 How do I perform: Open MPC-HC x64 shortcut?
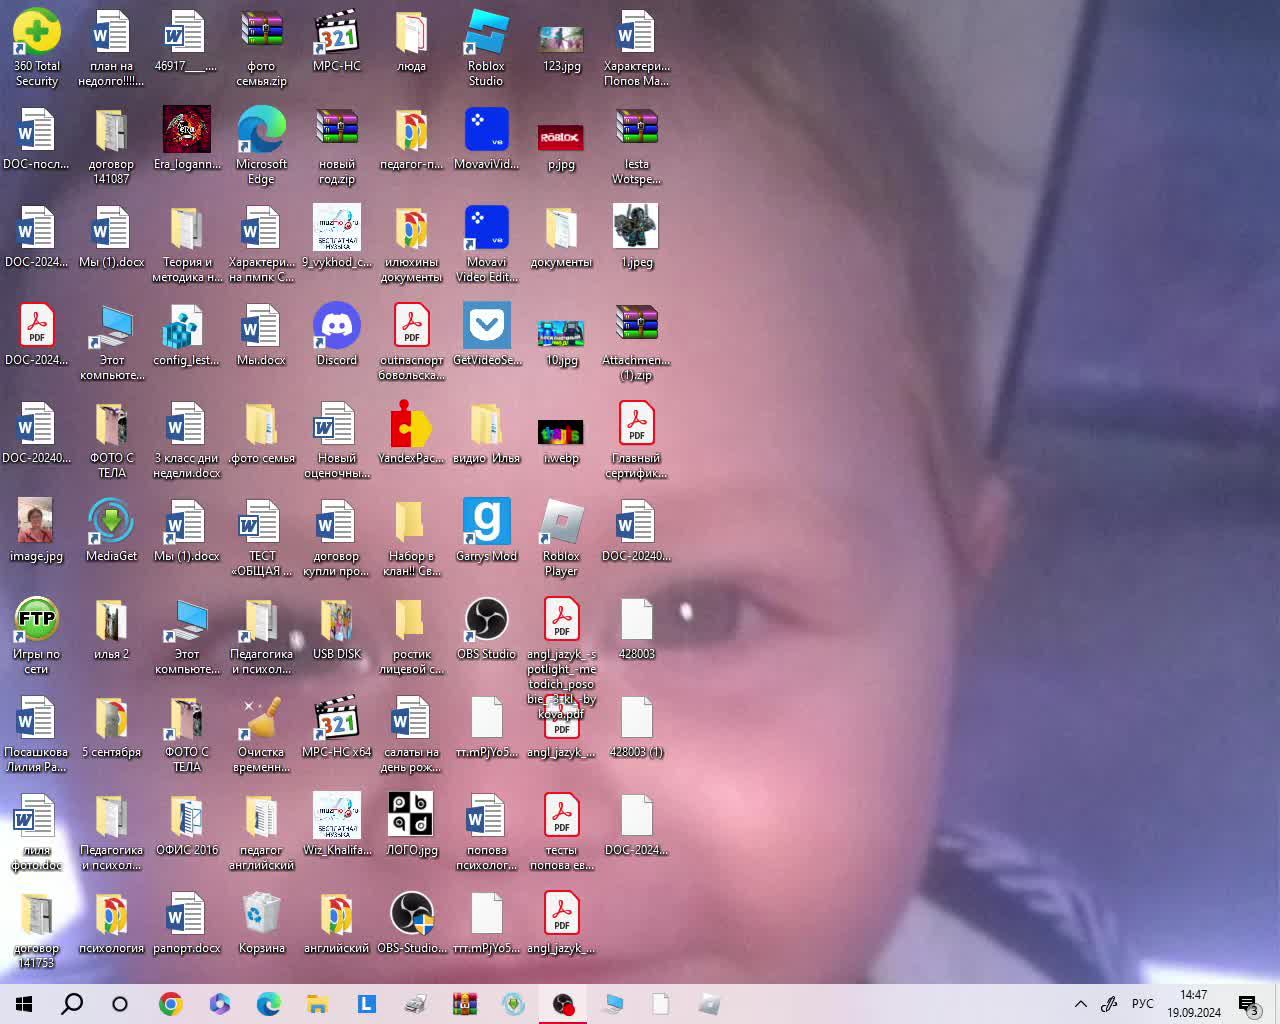pyautogui.click(x=336, y=726)
